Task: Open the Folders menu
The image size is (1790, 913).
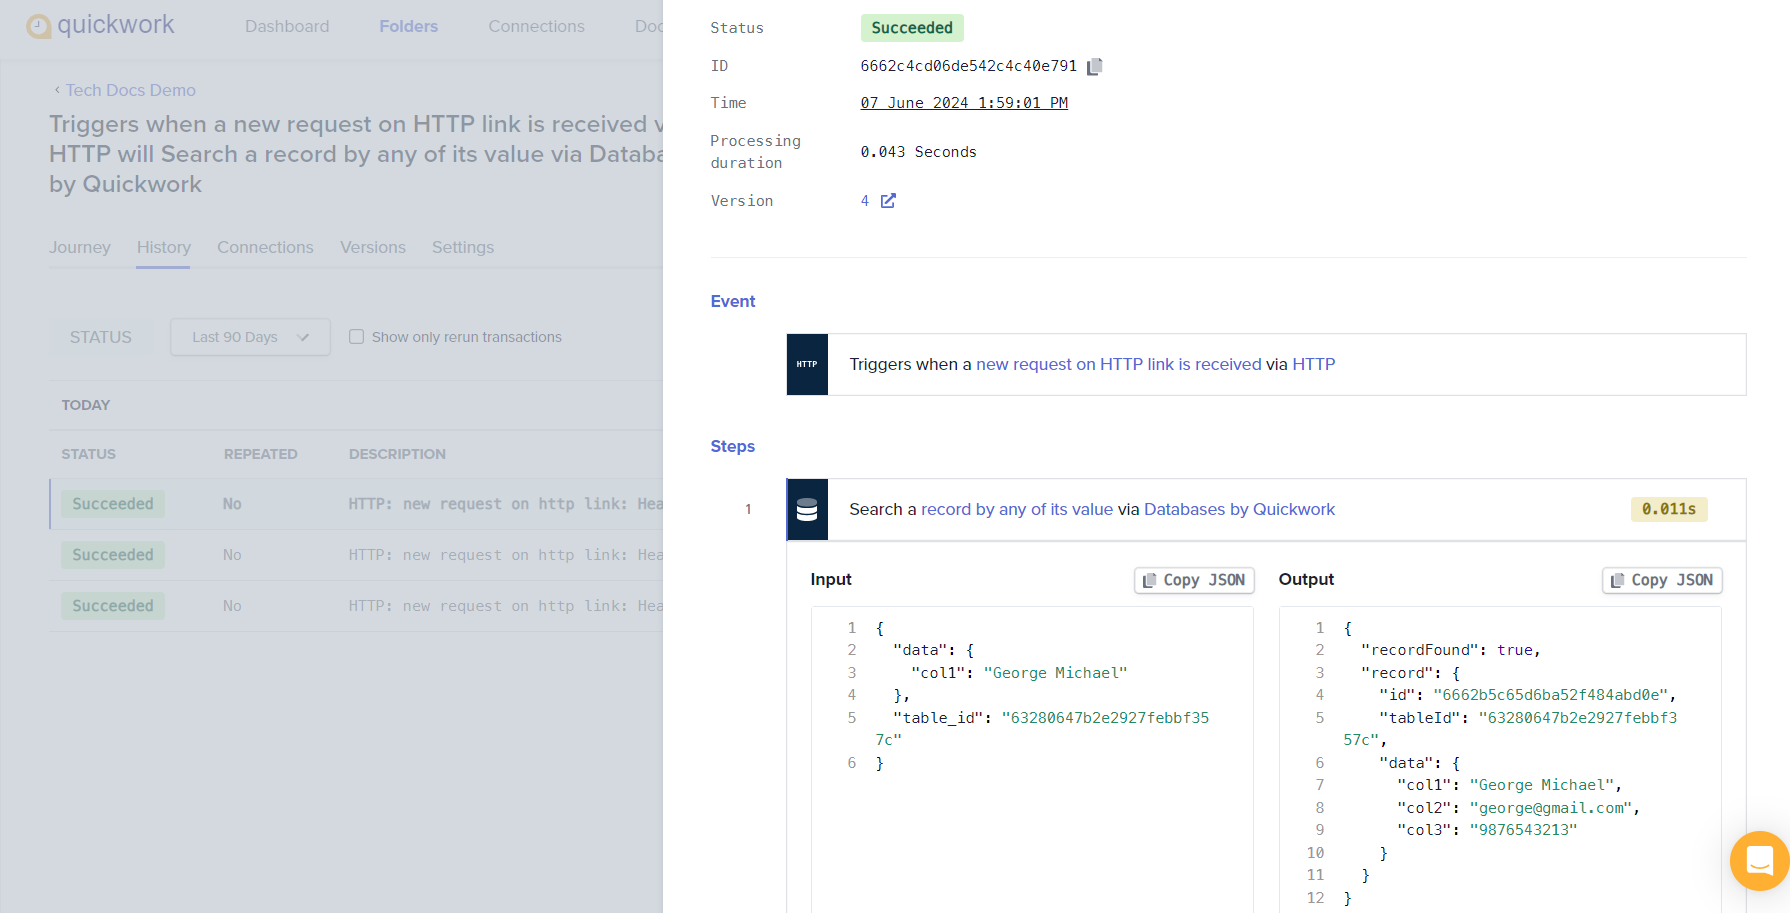Action: point(408,26)
